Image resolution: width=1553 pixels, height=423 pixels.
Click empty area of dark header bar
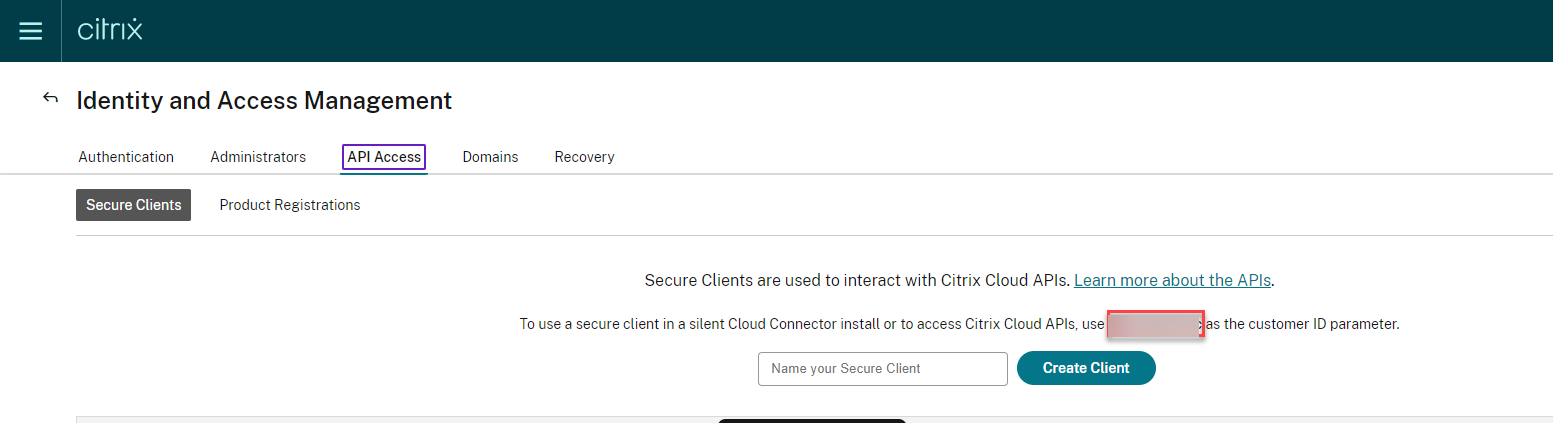tap(800, 30)
